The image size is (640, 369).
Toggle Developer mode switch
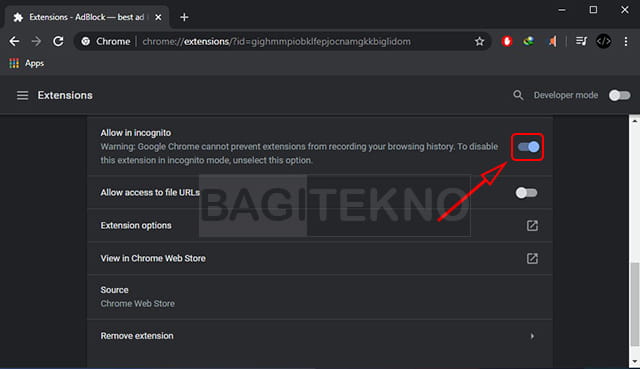coord(620,96)
